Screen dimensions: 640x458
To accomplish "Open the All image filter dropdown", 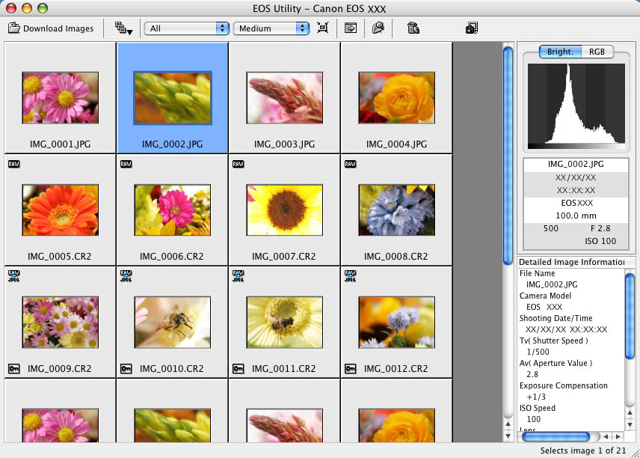I will pyautogui.click(x=186, y=28).
